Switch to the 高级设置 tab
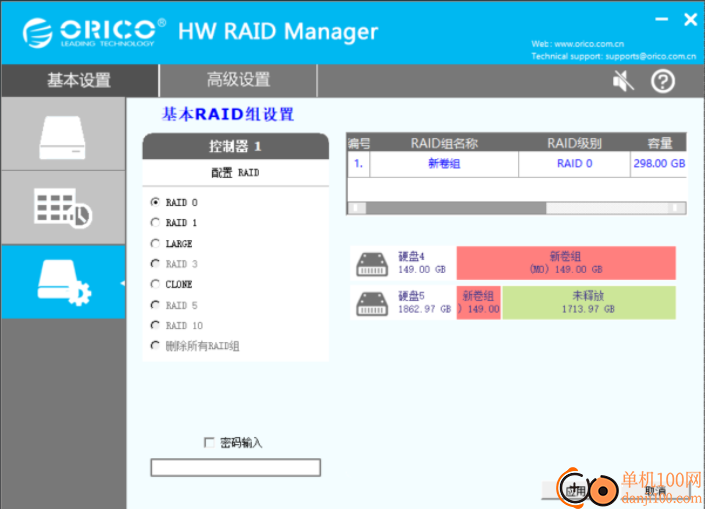This screenshot has height=509, width=705. (x=238, y=80)
